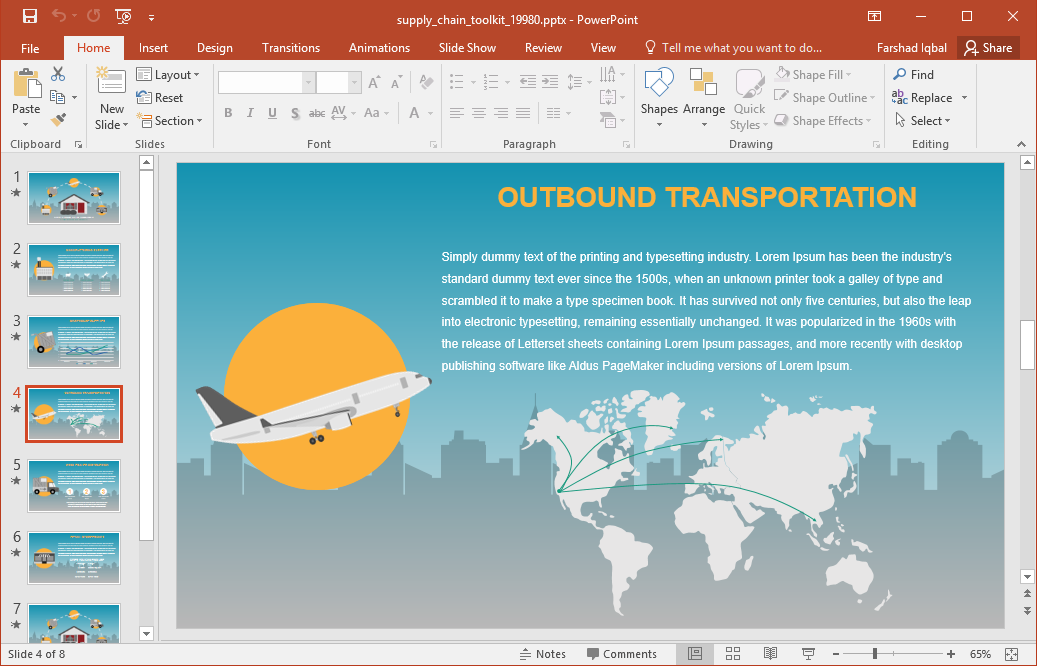The width and height of the screenshot is (1037, 666).
Task: Click the Find button
Action: click(x=913, y=75)
